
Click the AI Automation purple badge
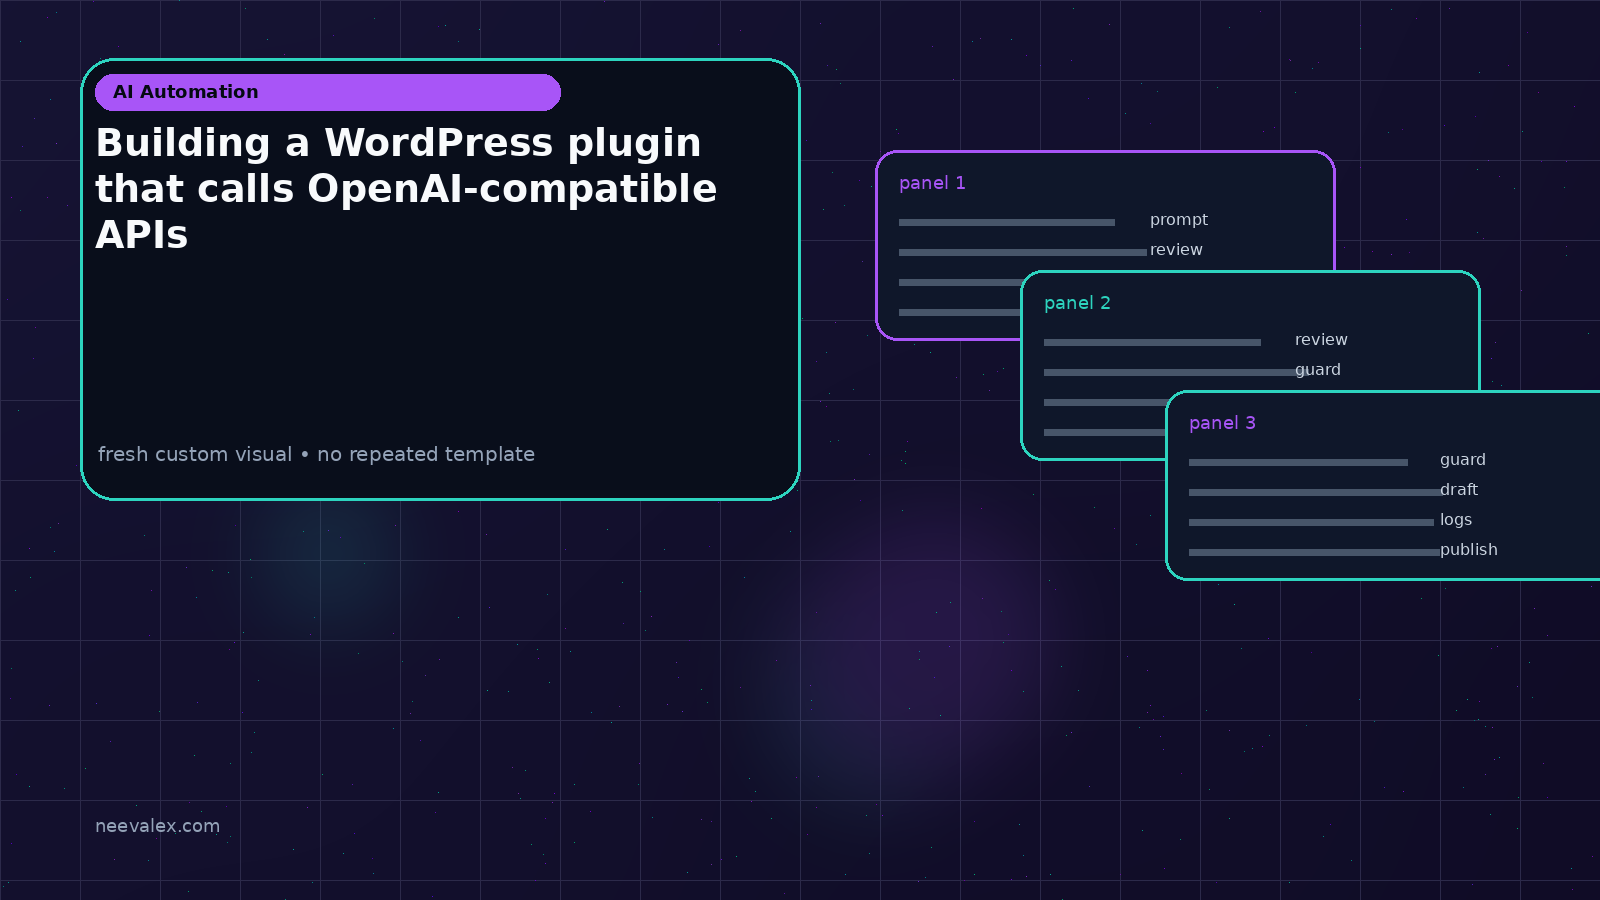pos(328,92)
